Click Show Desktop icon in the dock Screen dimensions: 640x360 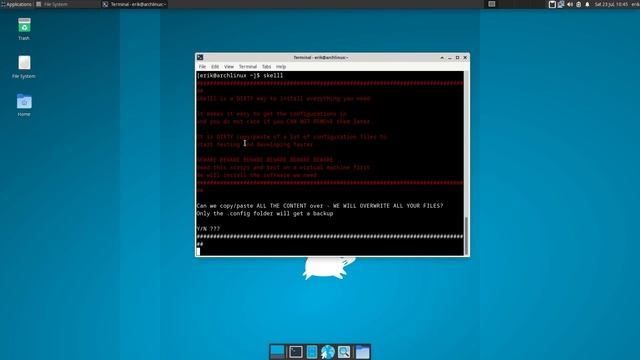click(x=277, y=352)
